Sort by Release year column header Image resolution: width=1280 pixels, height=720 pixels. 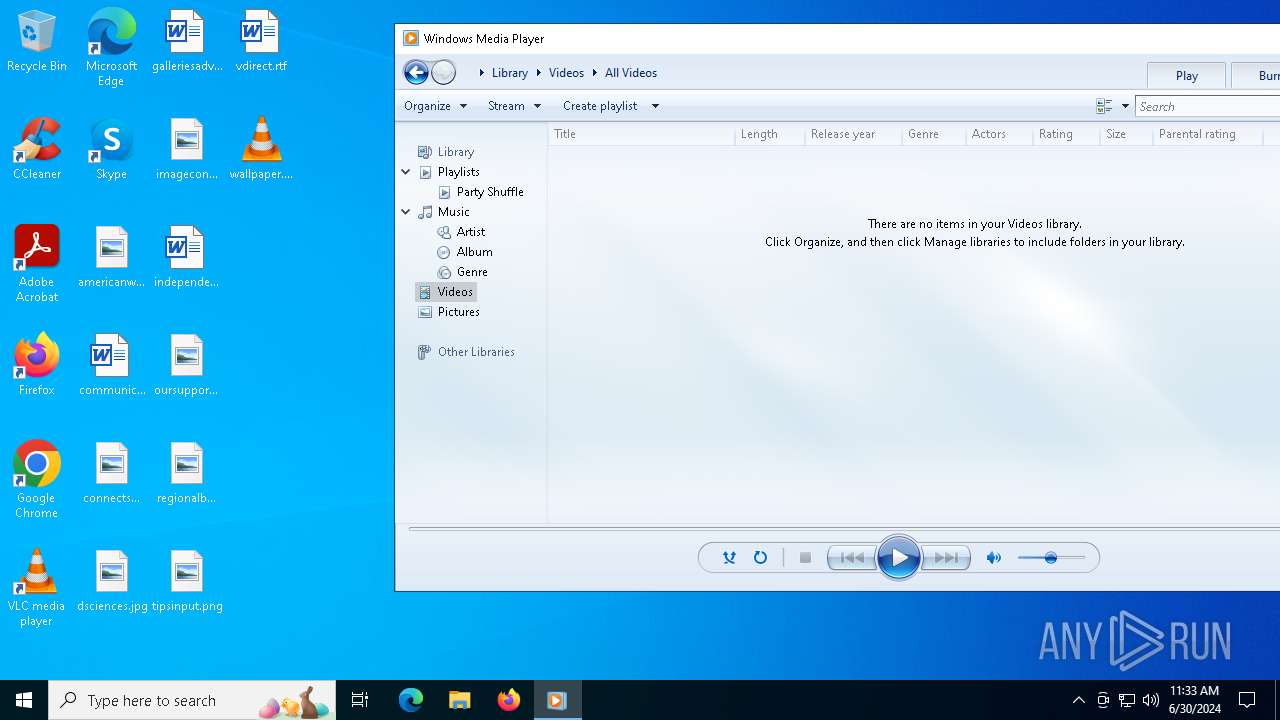[854, 134]
